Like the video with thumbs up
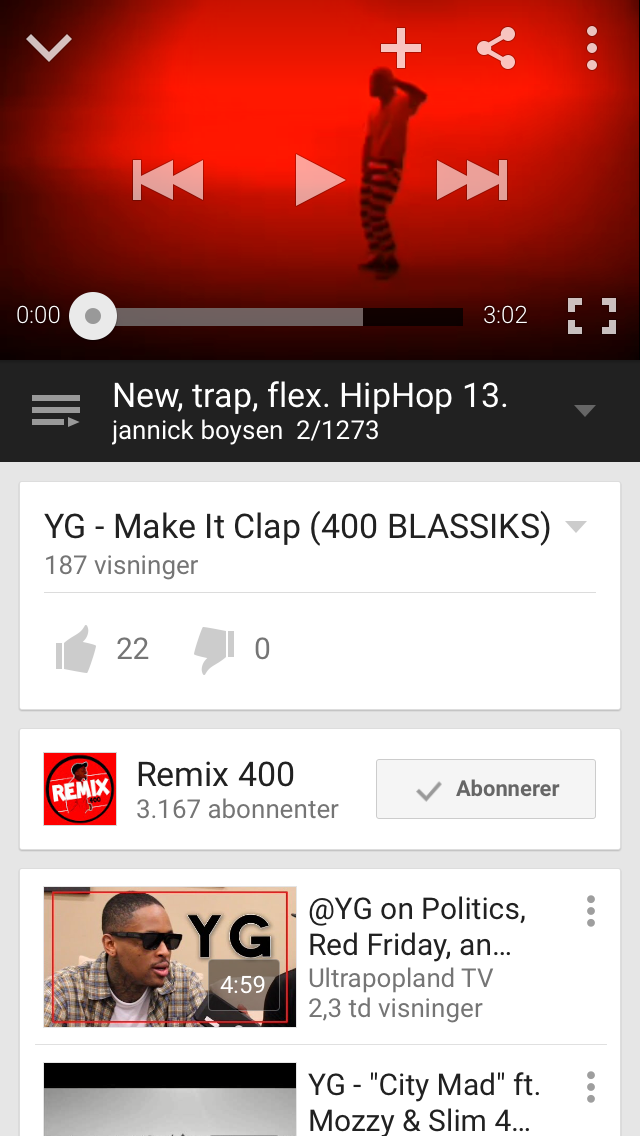Image resolution: width=640 pixels, height=1136 pixels. (x=76, y=648)
